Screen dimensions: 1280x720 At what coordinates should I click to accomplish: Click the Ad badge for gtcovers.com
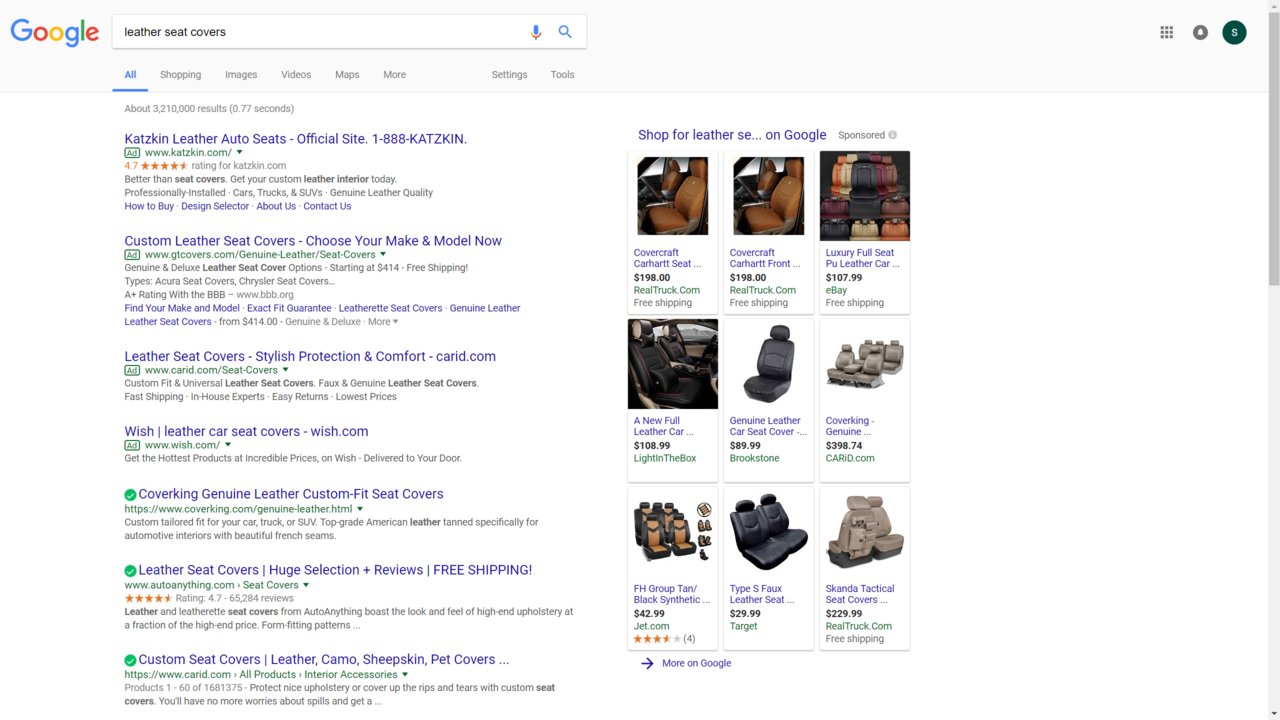coord(132,255)
